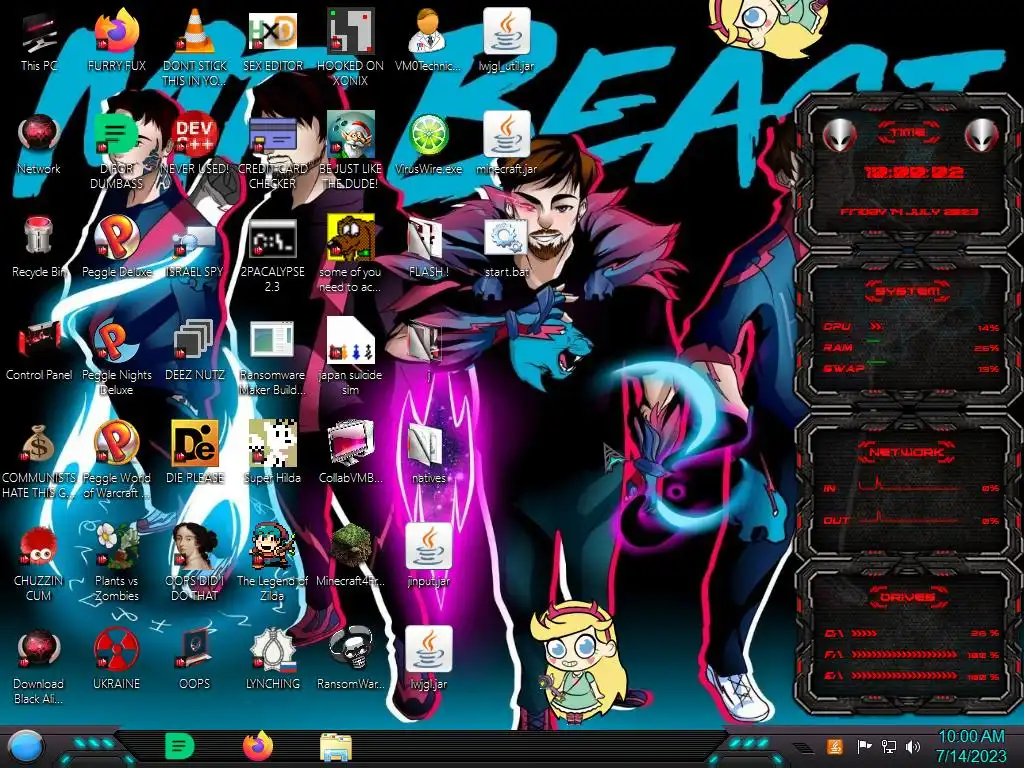Select the ISRAEL SPY shortcut
This screenshot has height=768, width=1024.
point(195,248)
